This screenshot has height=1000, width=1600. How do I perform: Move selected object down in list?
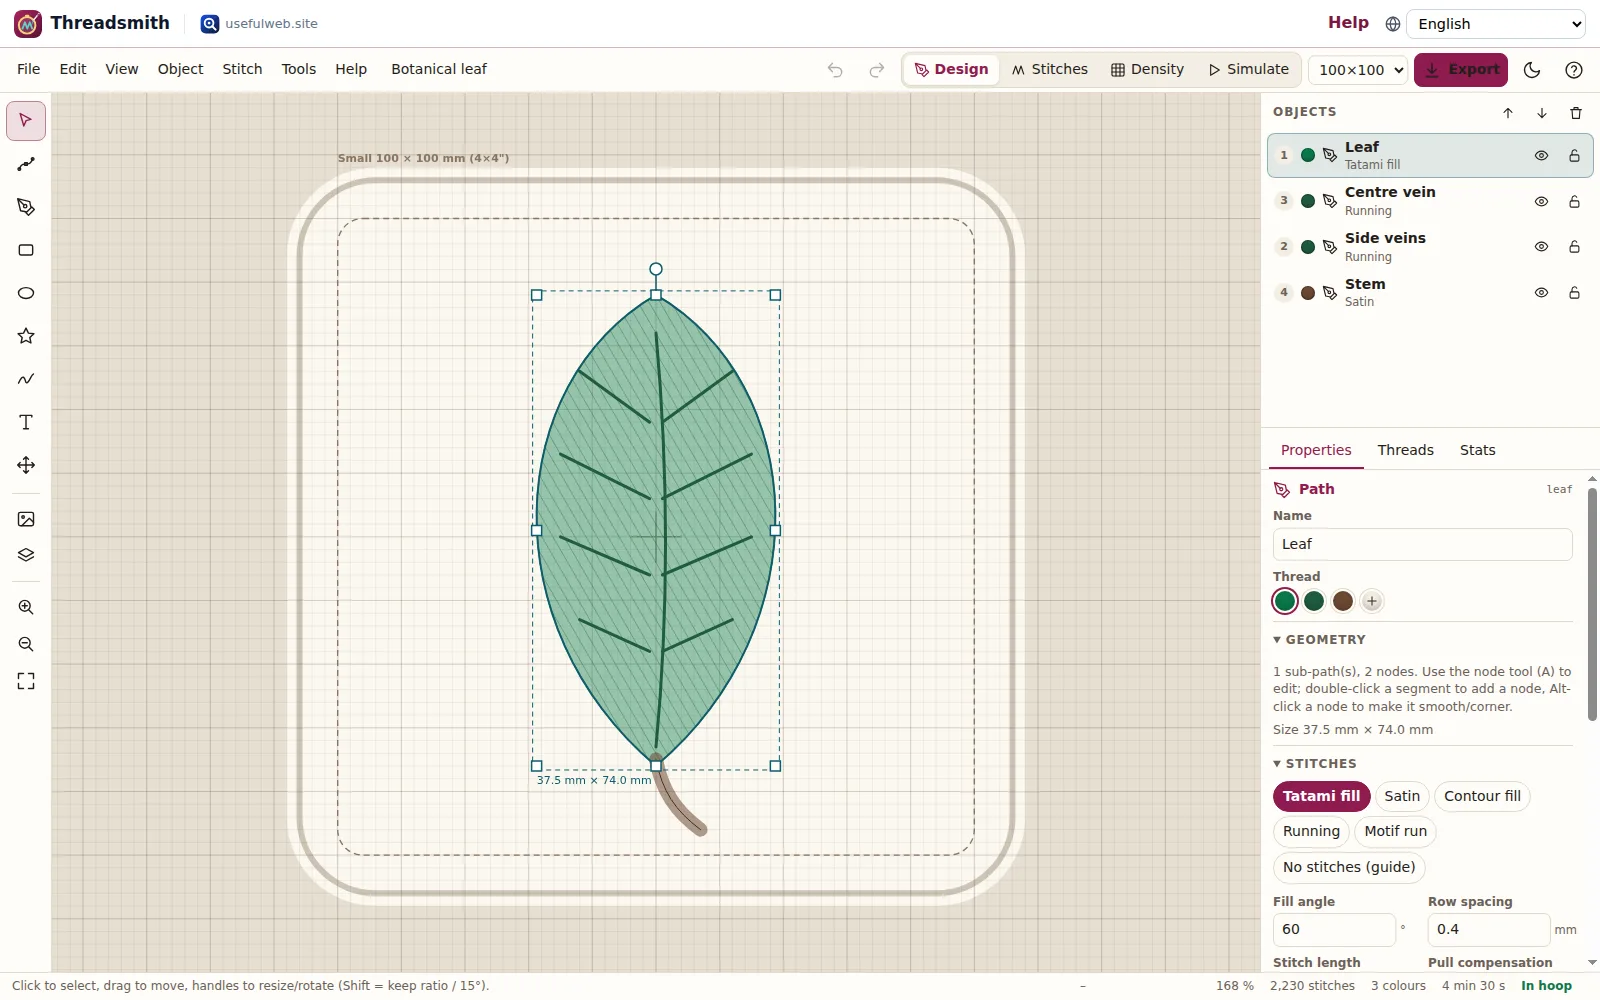[x=1542, y=113]
